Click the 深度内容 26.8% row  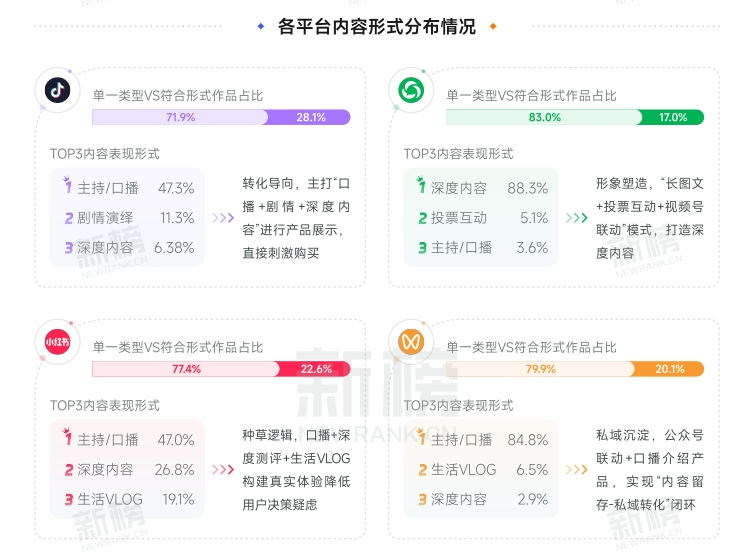point(130,469)
